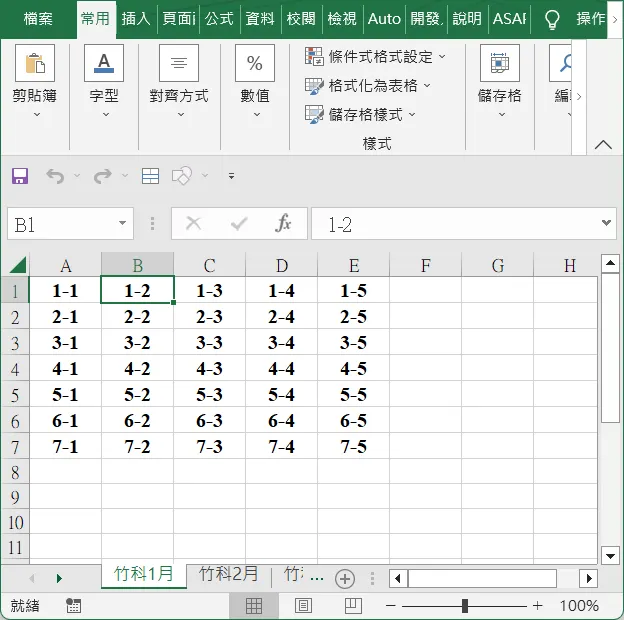Screen dimensions: 624x620
Task: Open the 檔案 file tab
Action: (38, 19)
